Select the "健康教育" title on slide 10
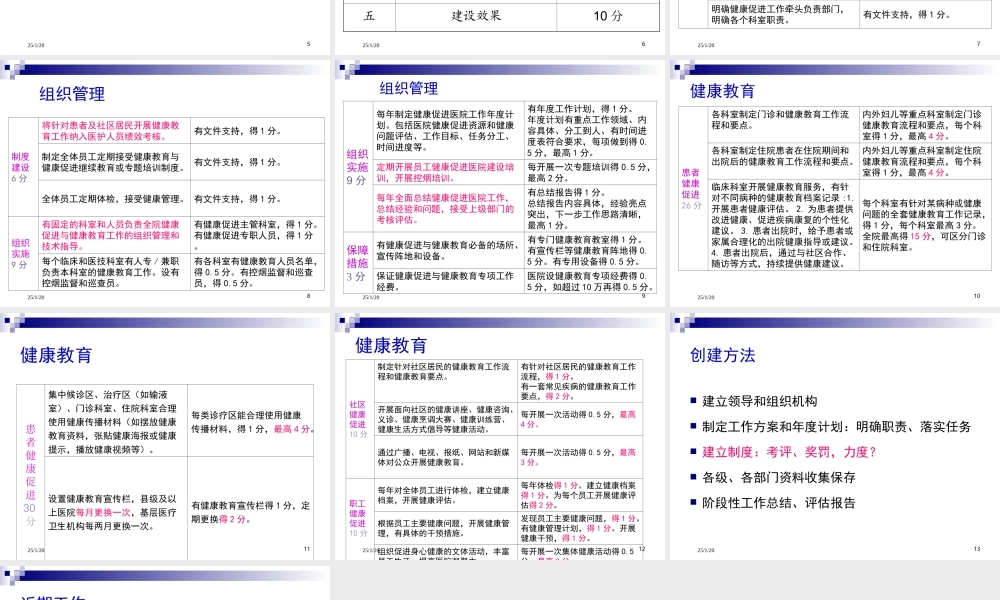The height and width of the screenshot is (600, 1000). click(x=722, y=89)
